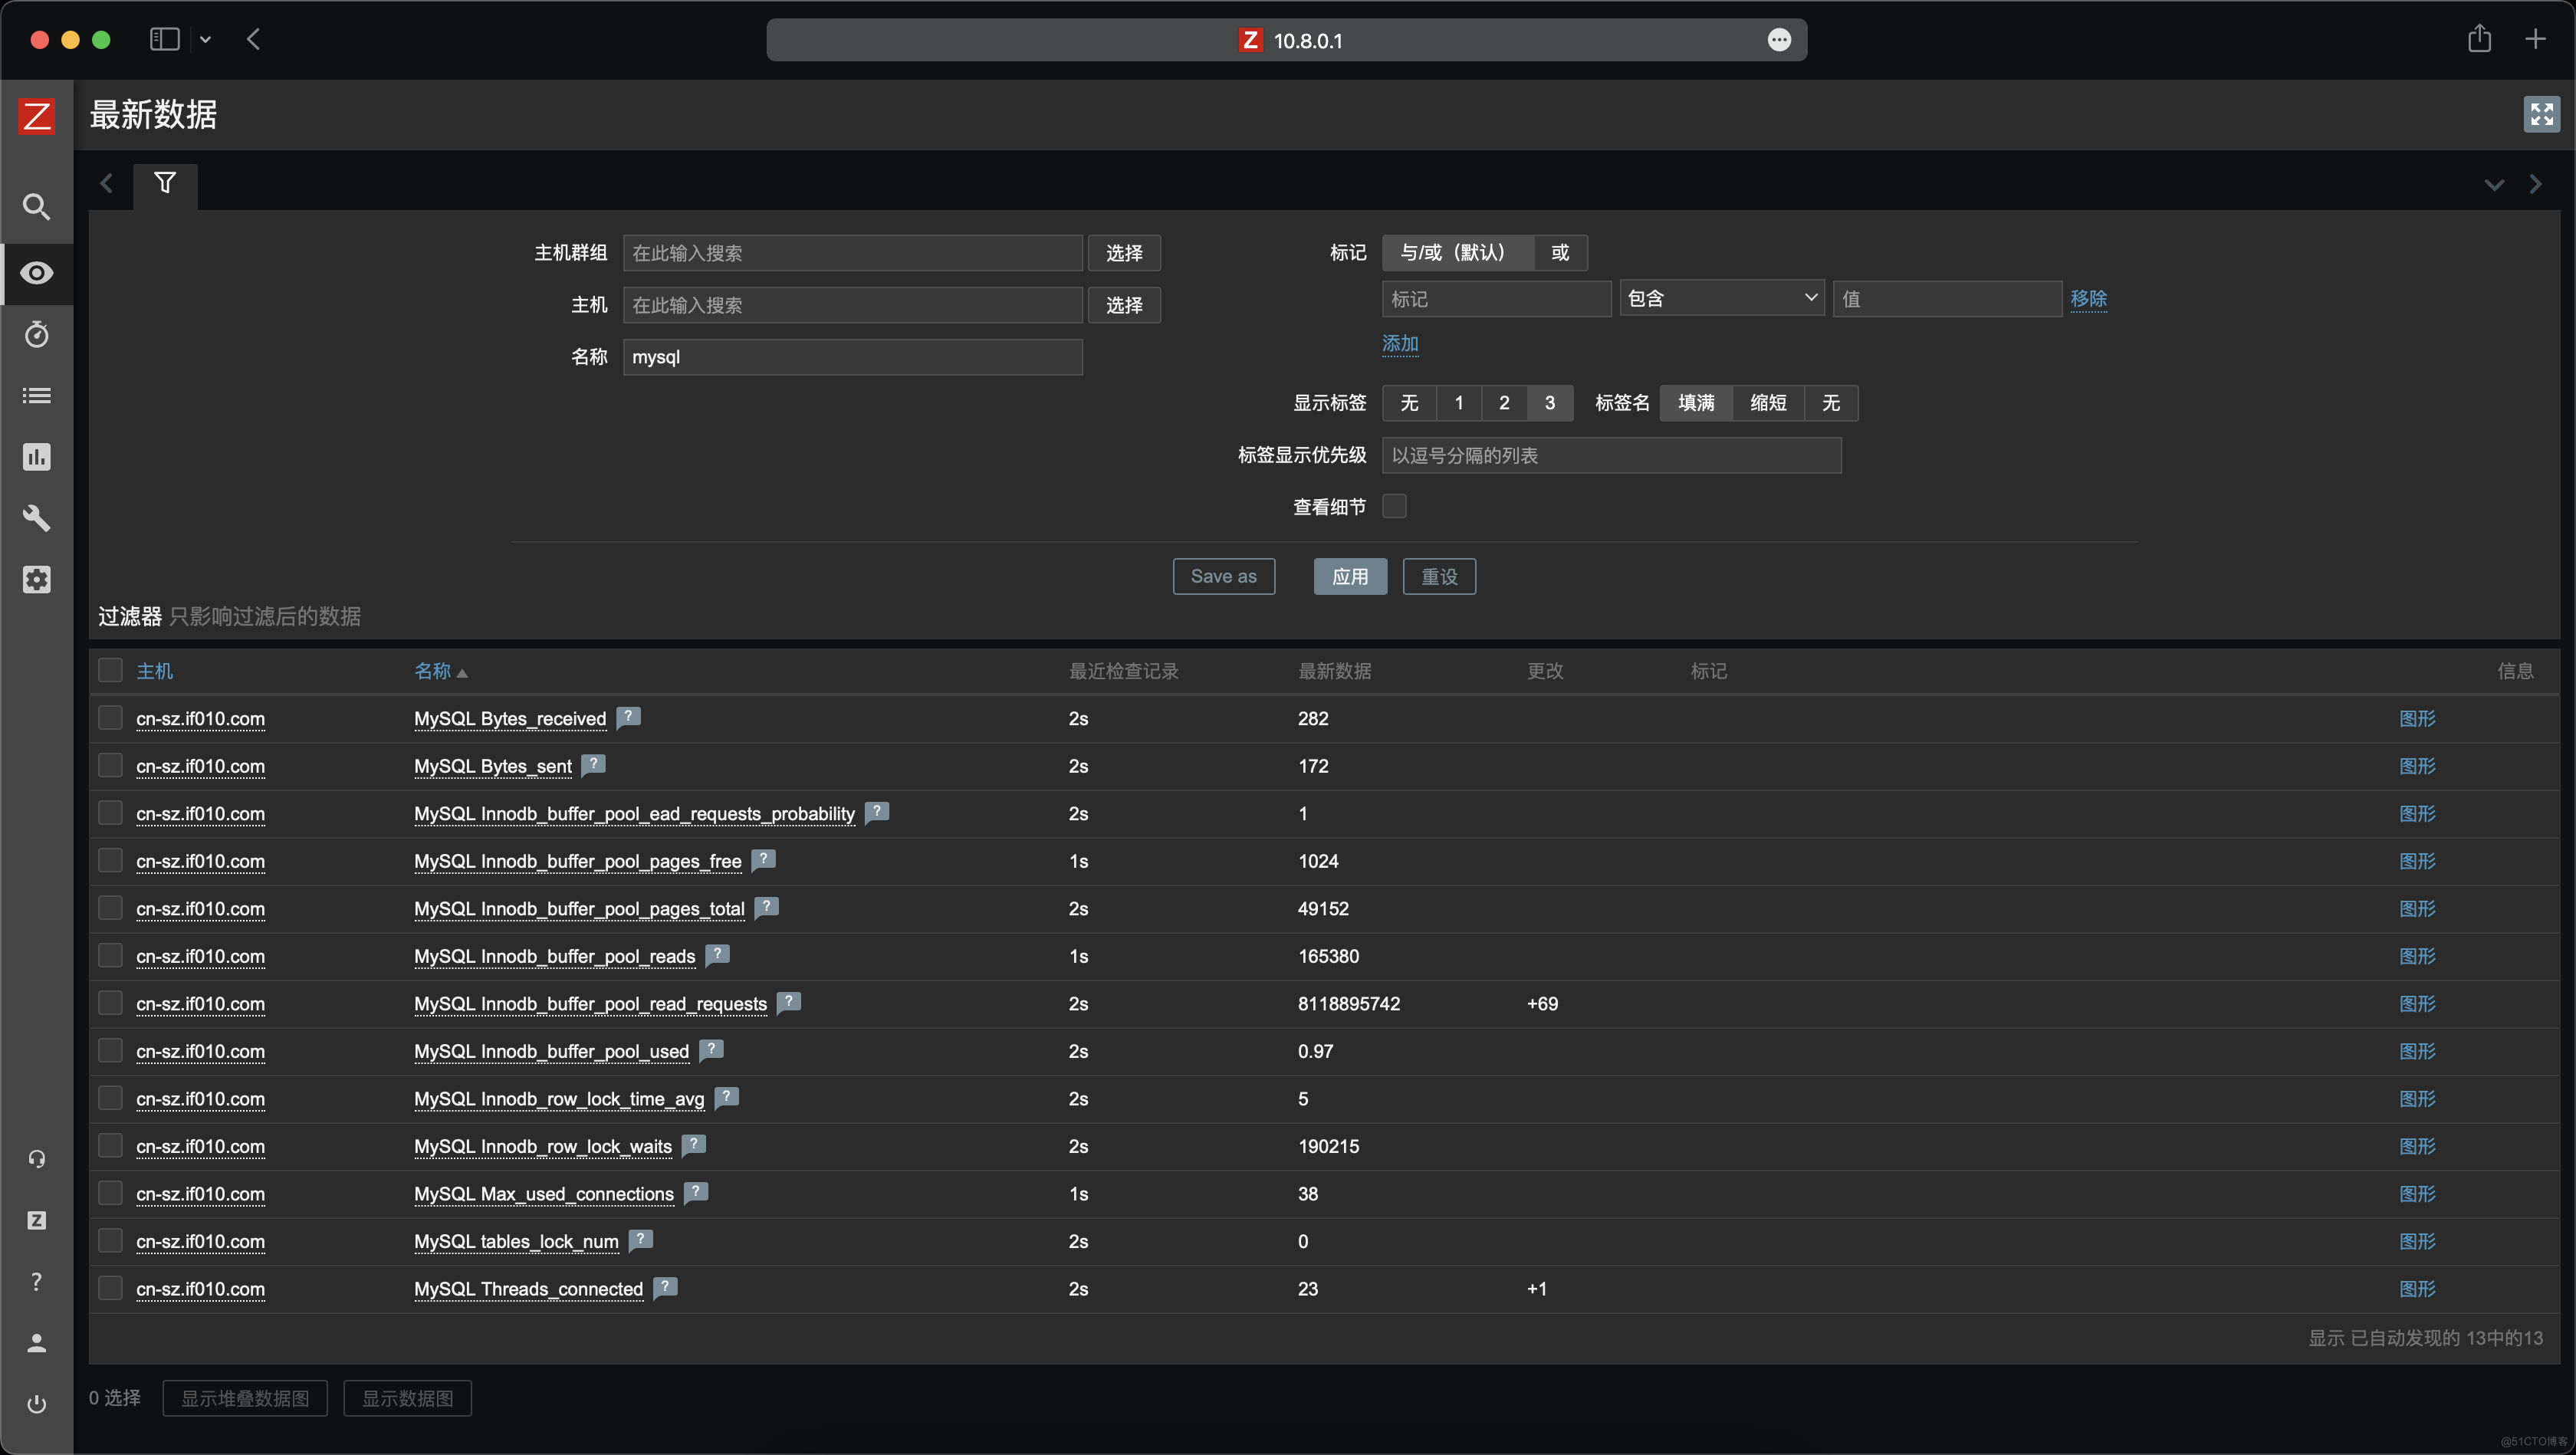Click the filter icon to toggle filters
The image size is (2576, 1455).
click(x=165, y=182)
